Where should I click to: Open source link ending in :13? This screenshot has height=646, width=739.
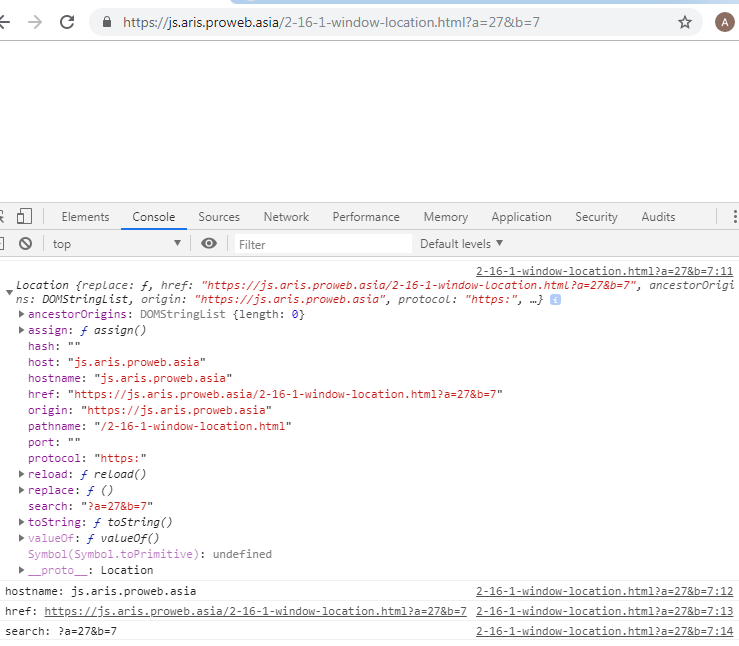pos(604,611)
